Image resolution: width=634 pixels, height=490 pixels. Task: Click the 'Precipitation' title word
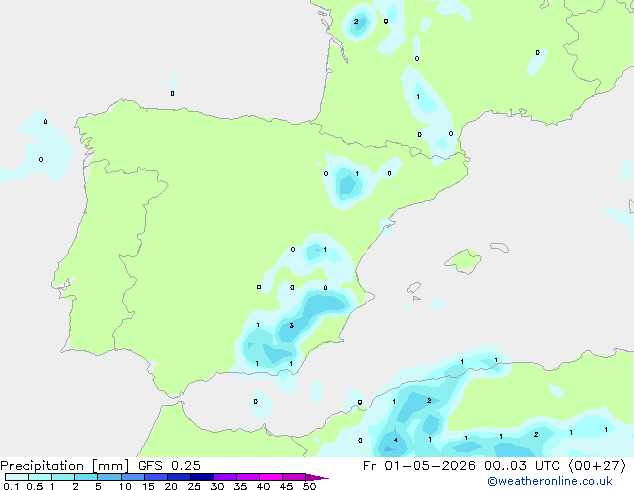[x=42, y=466]
